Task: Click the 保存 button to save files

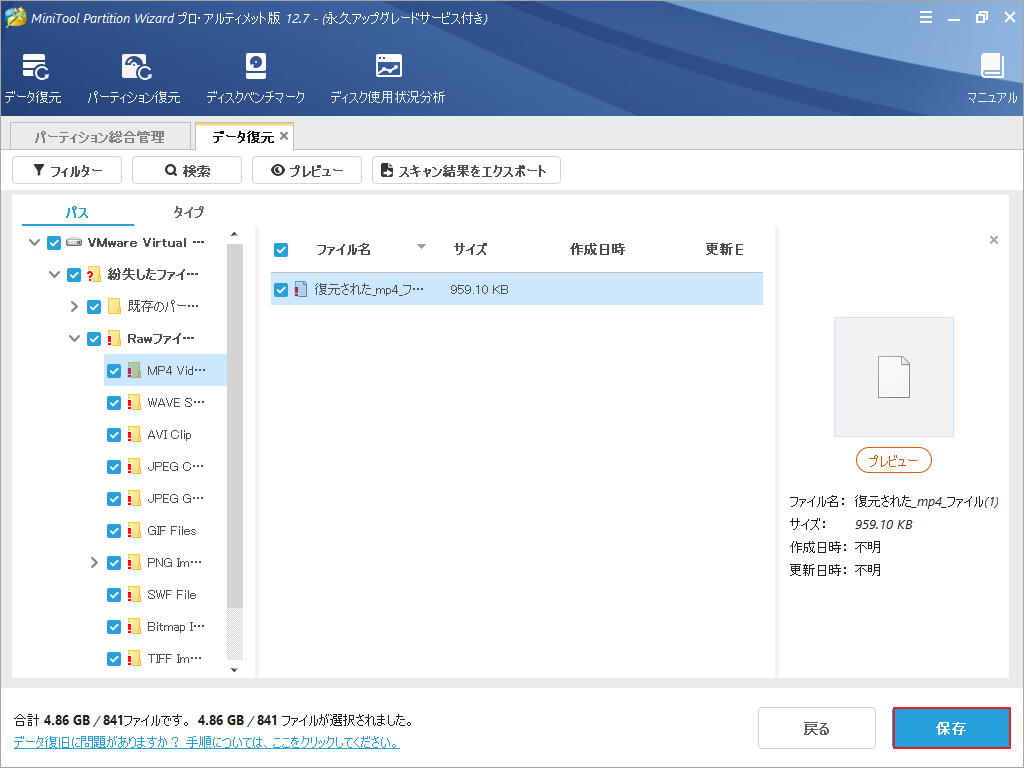Action: pos(951,728)
